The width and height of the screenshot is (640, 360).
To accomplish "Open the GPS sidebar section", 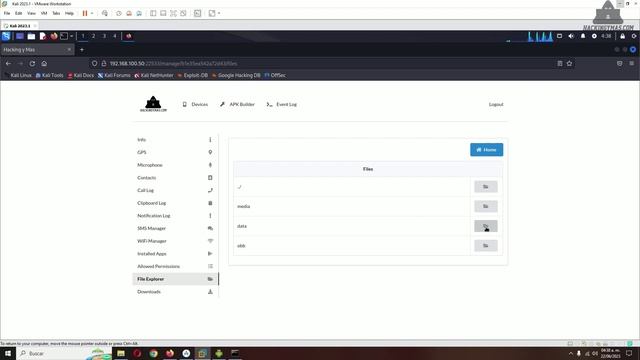I will pyautogui.click(x=175, y=152).
